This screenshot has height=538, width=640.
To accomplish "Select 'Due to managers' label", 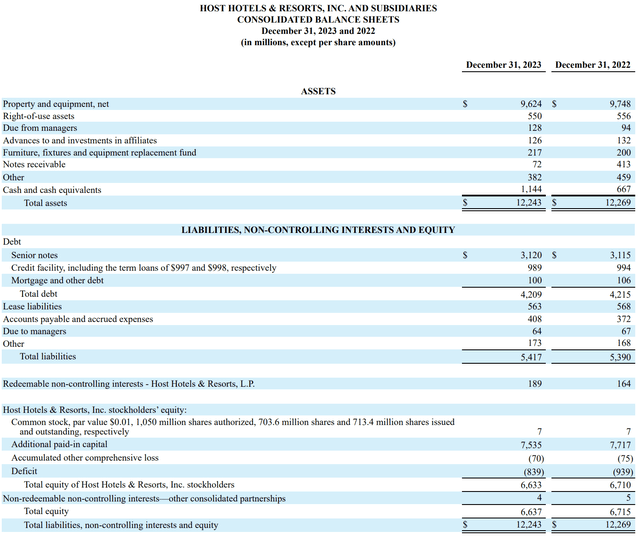I will click(x=34, y=331).
